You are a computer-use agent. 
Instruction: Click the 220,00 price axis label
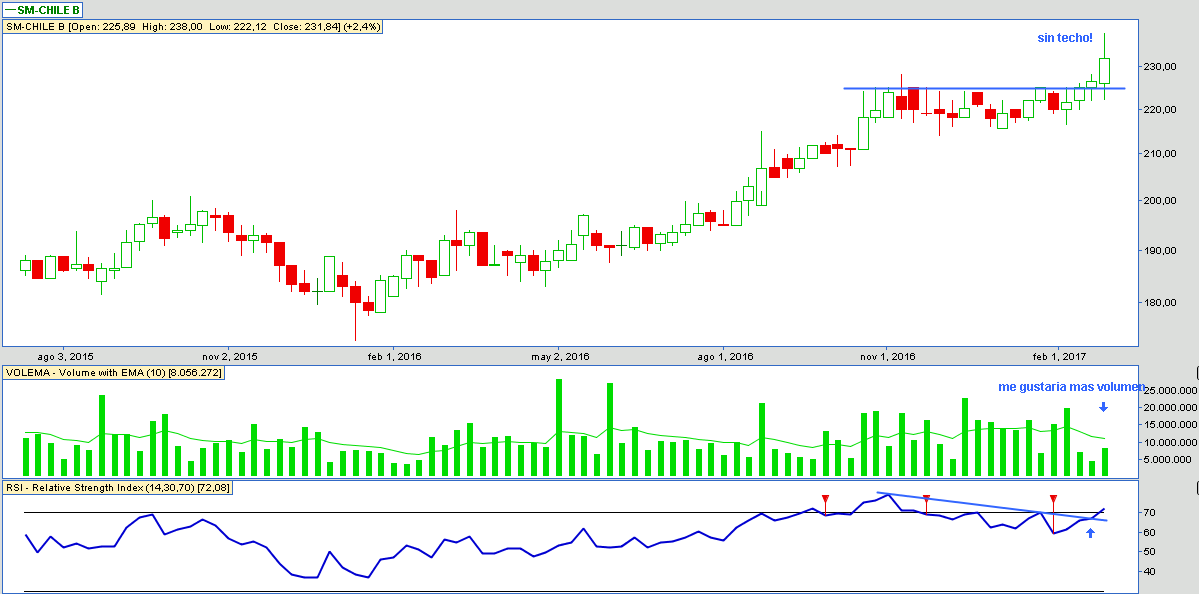[x=1161, y=110]
